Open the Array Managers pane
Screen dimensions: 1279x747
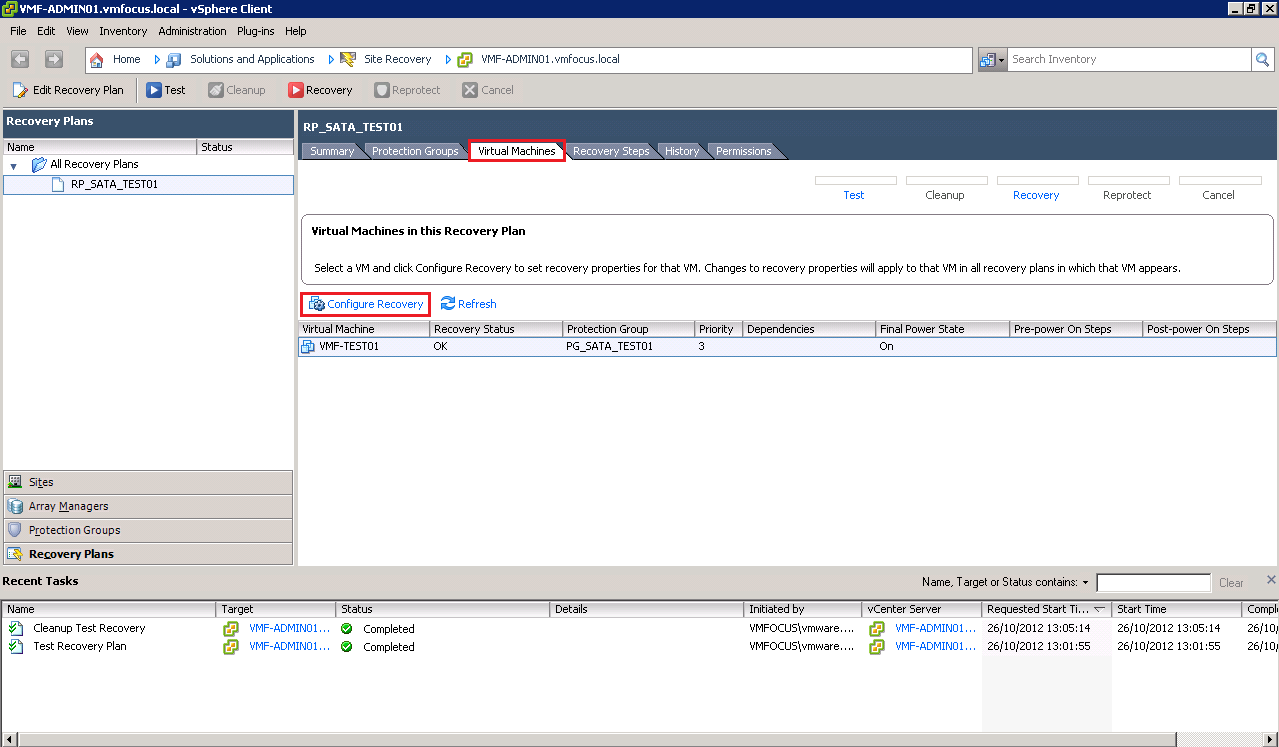tap(68, 506)
